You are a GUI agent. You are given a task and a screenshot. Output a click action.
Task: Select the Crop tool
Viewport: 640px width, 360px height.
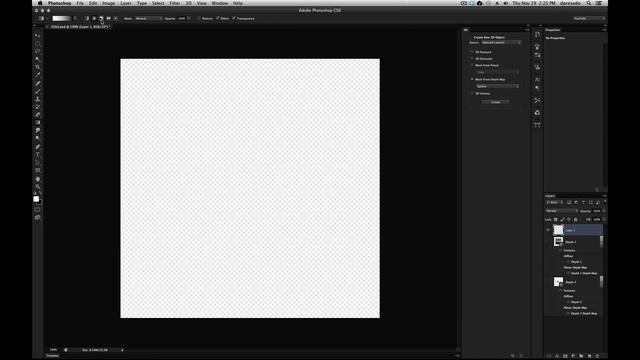click(x=38, y=67)
